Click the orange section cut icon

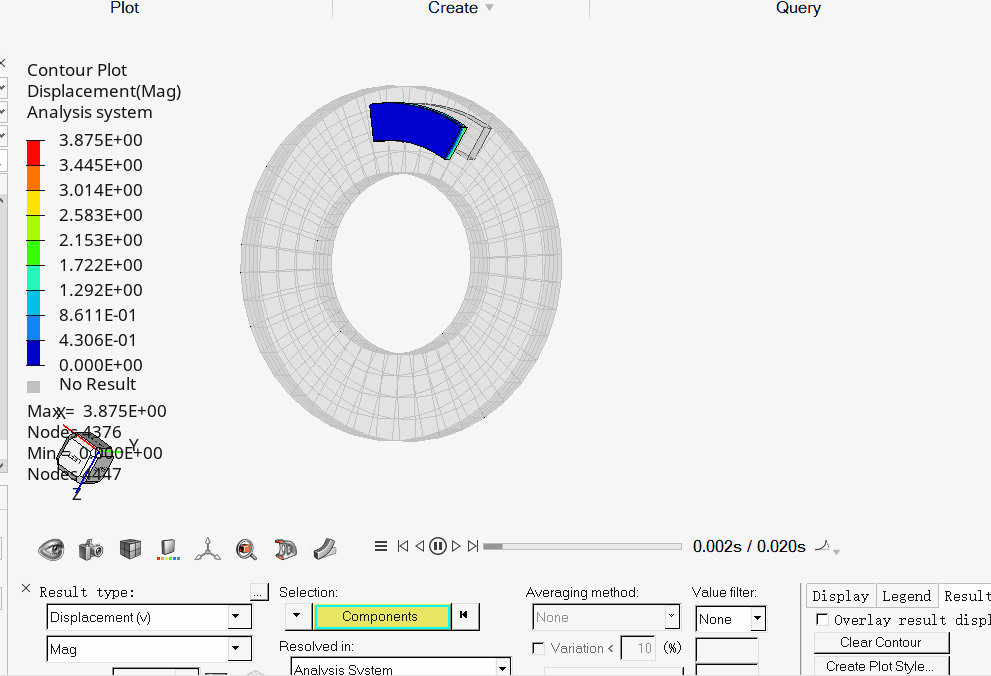coord(286,548)
